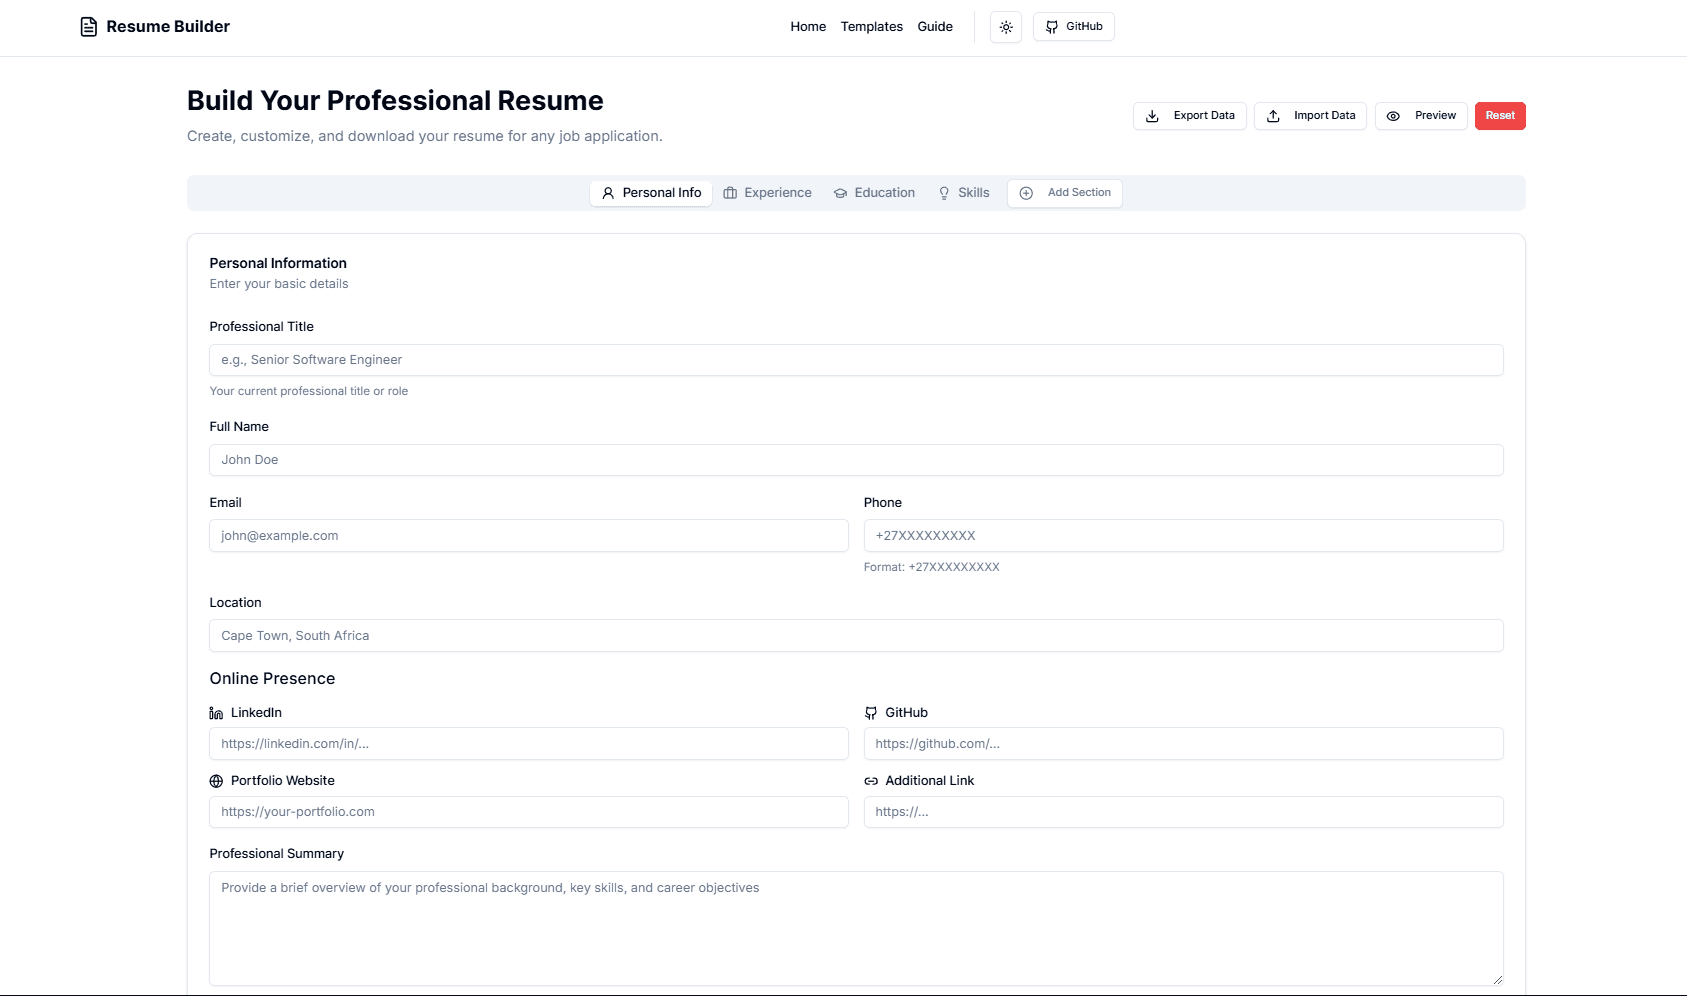Click into the Phone number field
Viewport: 1687px width, 996px height.
(1183, 536)
